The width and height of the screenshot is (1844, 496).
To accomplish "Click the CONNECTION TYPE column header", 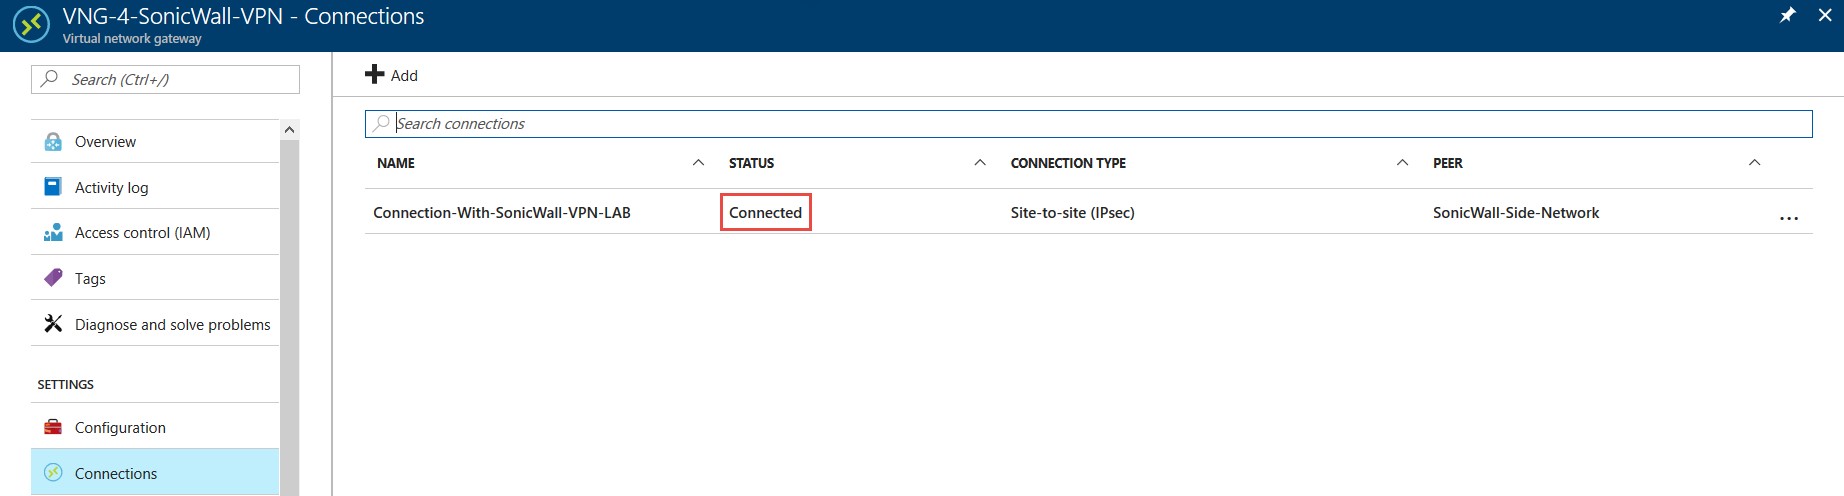I will [x=1068, y=163].
